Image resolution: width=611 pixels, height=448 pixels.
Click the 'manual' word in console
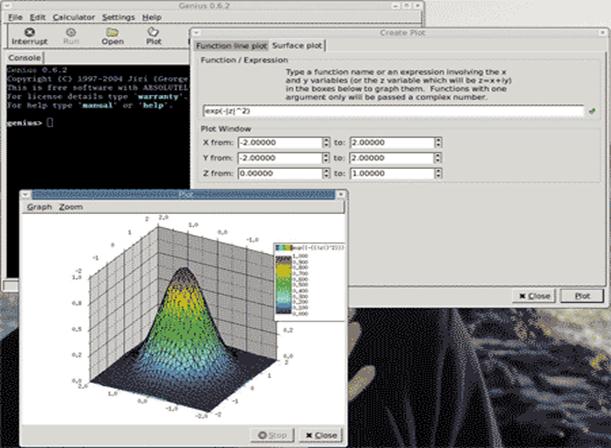pos(97,106)
